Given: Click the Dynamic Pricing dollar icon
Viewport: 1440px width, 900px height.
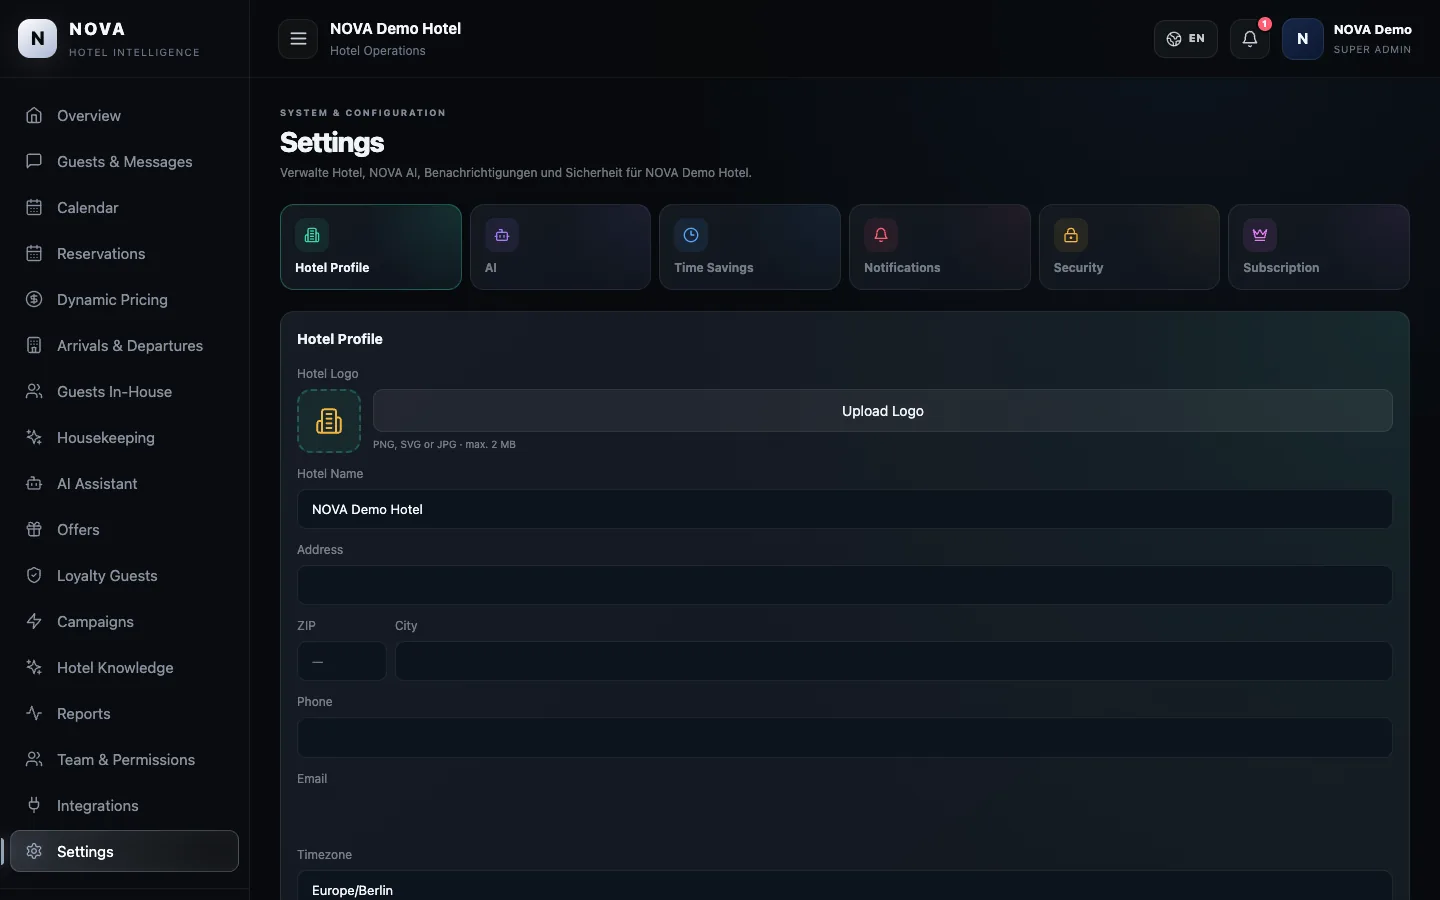Looking at the screenshot, I should (34, 299).
